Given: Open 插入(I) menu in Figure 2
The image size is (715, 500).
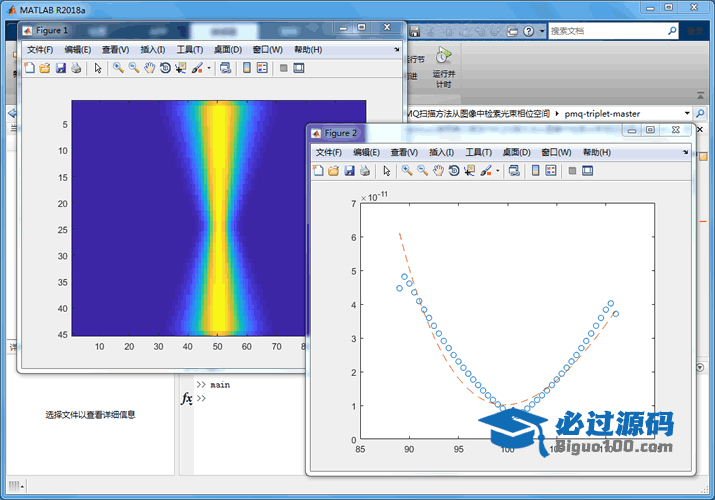Looking at the screenshot, I should pyautogui.click(x=441, y=152).
